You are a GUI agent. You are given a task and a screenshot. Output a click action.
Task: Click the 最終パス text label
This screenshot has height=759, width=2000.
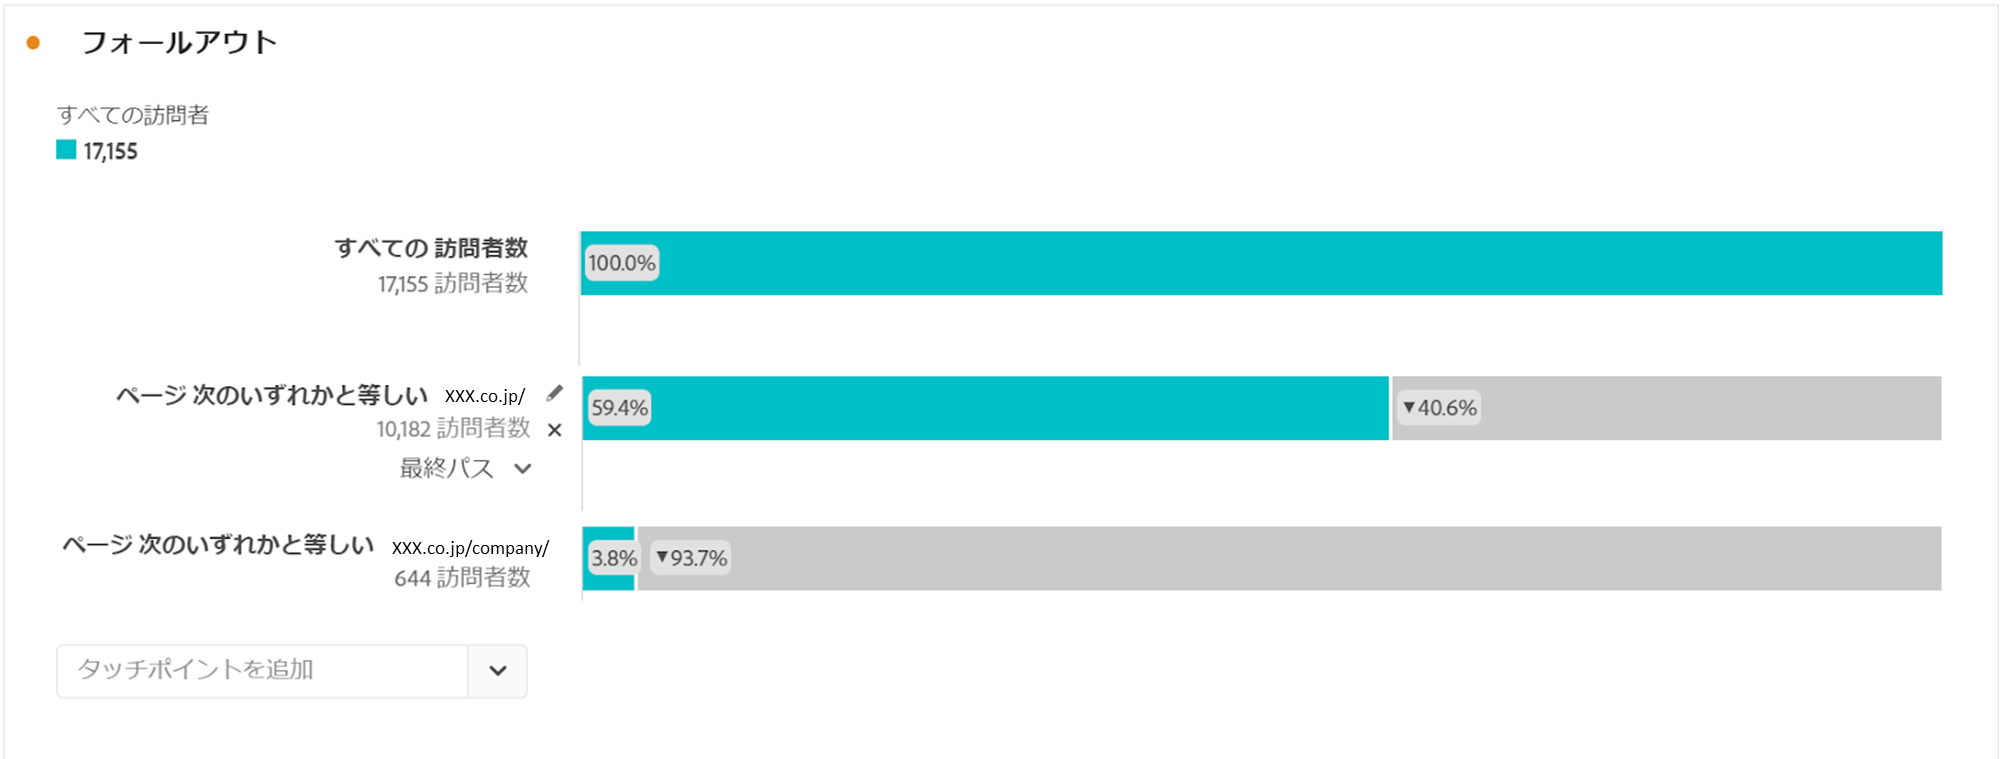point(446,468)
